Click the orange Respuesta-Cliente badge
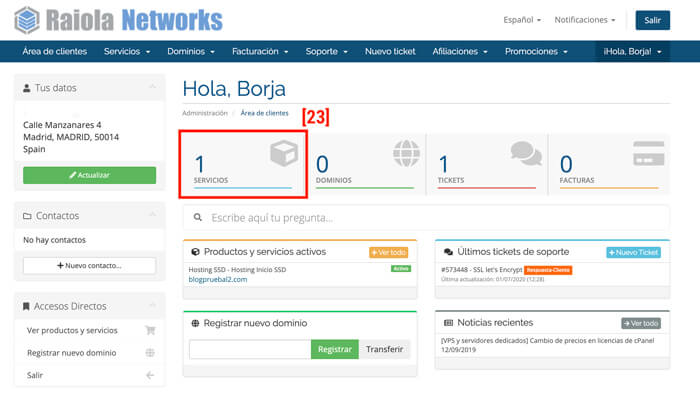 click(548, 270)
